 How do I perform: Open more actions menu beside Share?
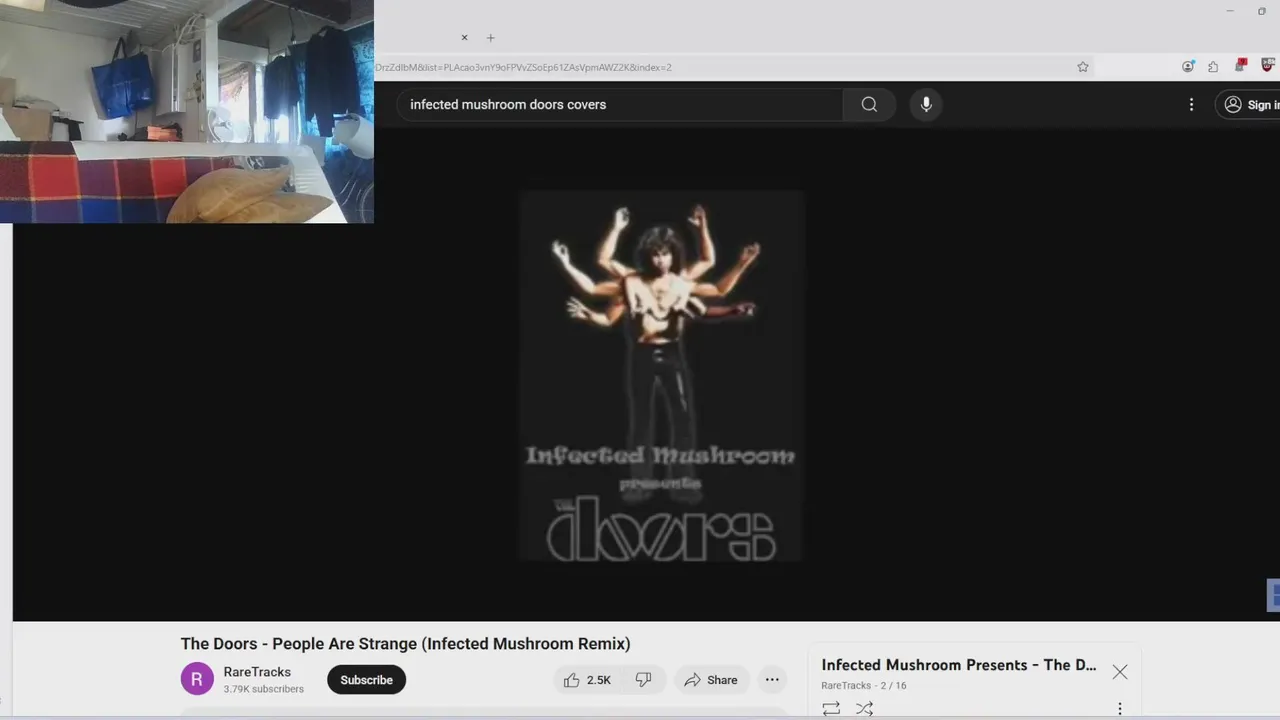(772, 680)
